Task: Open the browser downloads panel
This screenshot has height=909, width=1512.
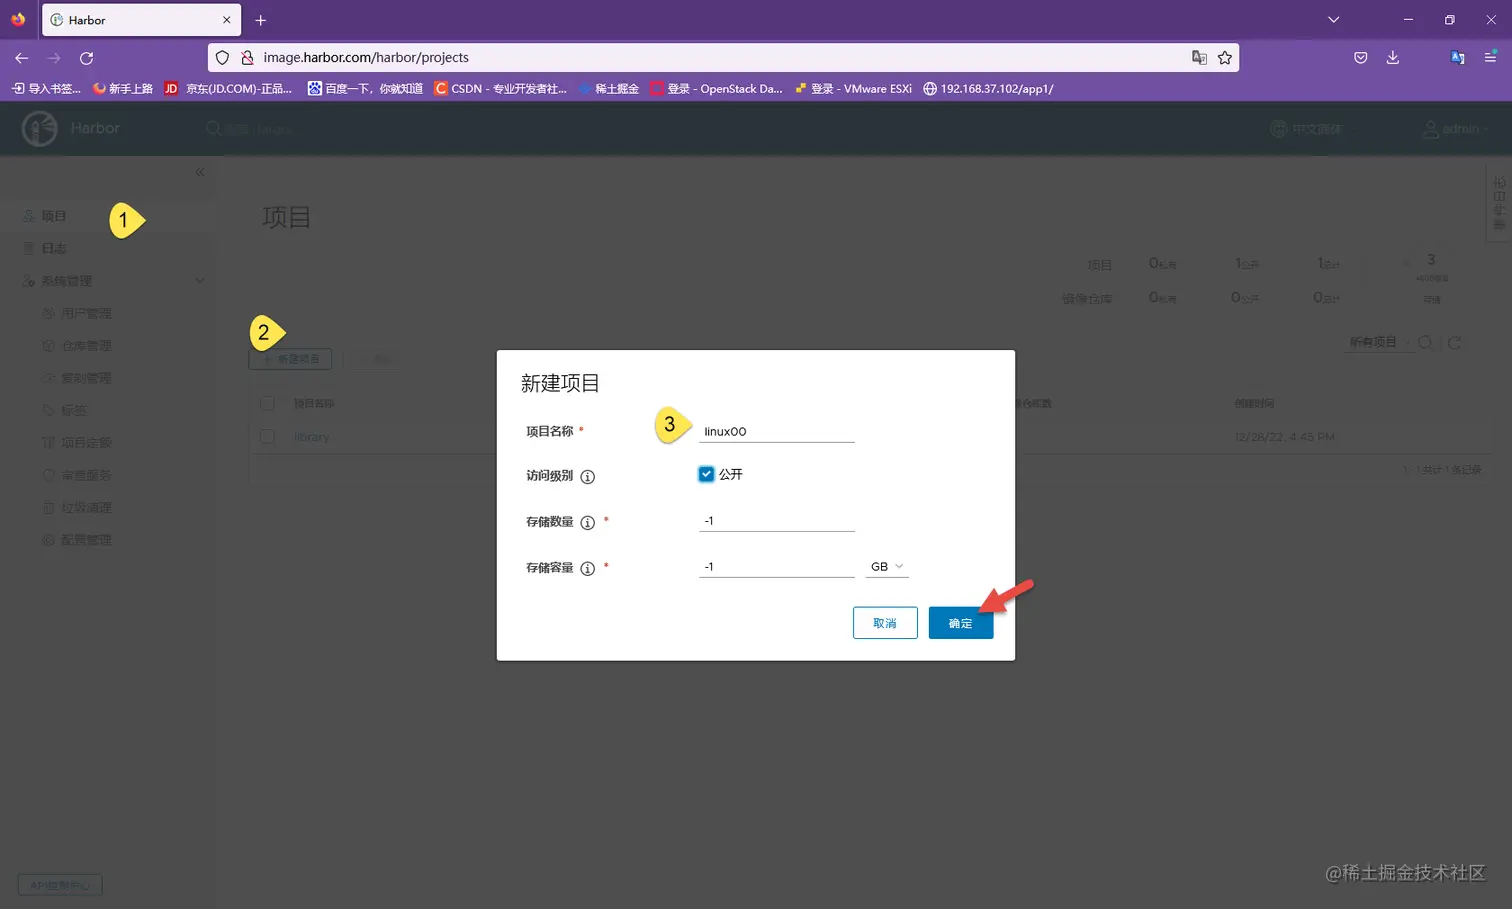Action: click(1393, 58)
